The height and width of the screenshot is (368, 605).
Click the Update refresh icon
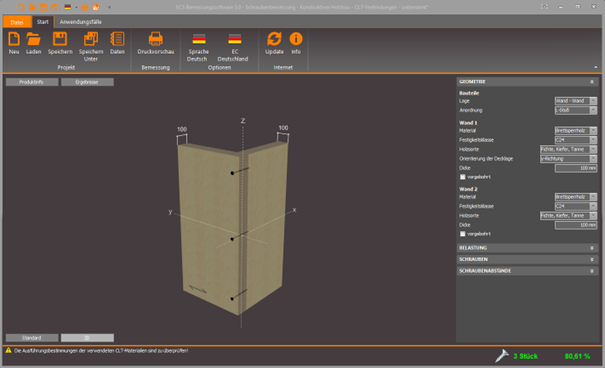click(274, 39)
